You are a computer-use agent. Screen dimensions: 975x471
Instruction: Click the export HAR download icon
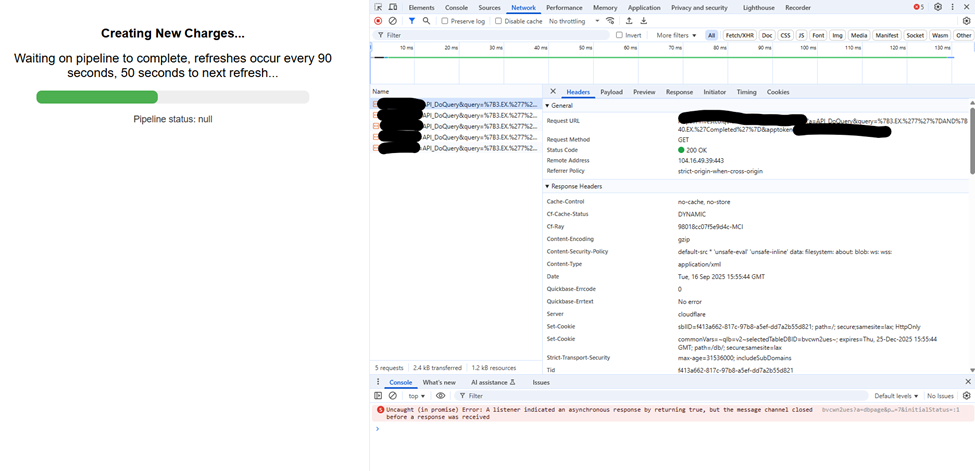(x=643, y=21)
